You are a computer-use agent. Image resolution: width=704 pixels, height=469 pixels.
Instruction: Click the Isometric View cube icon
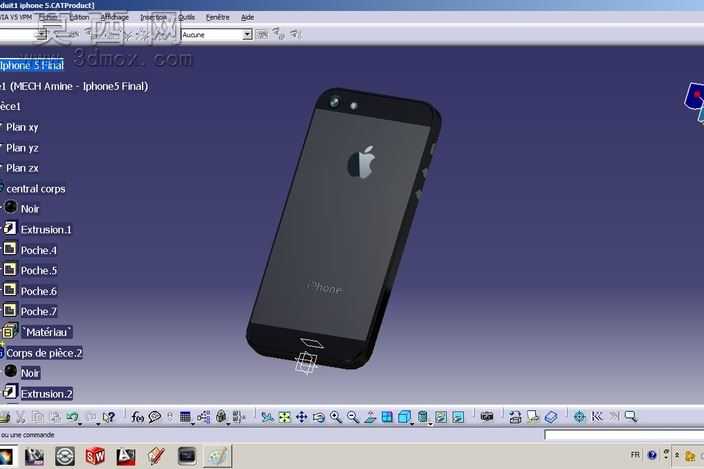pyautogui.click(x=404, y=417)
